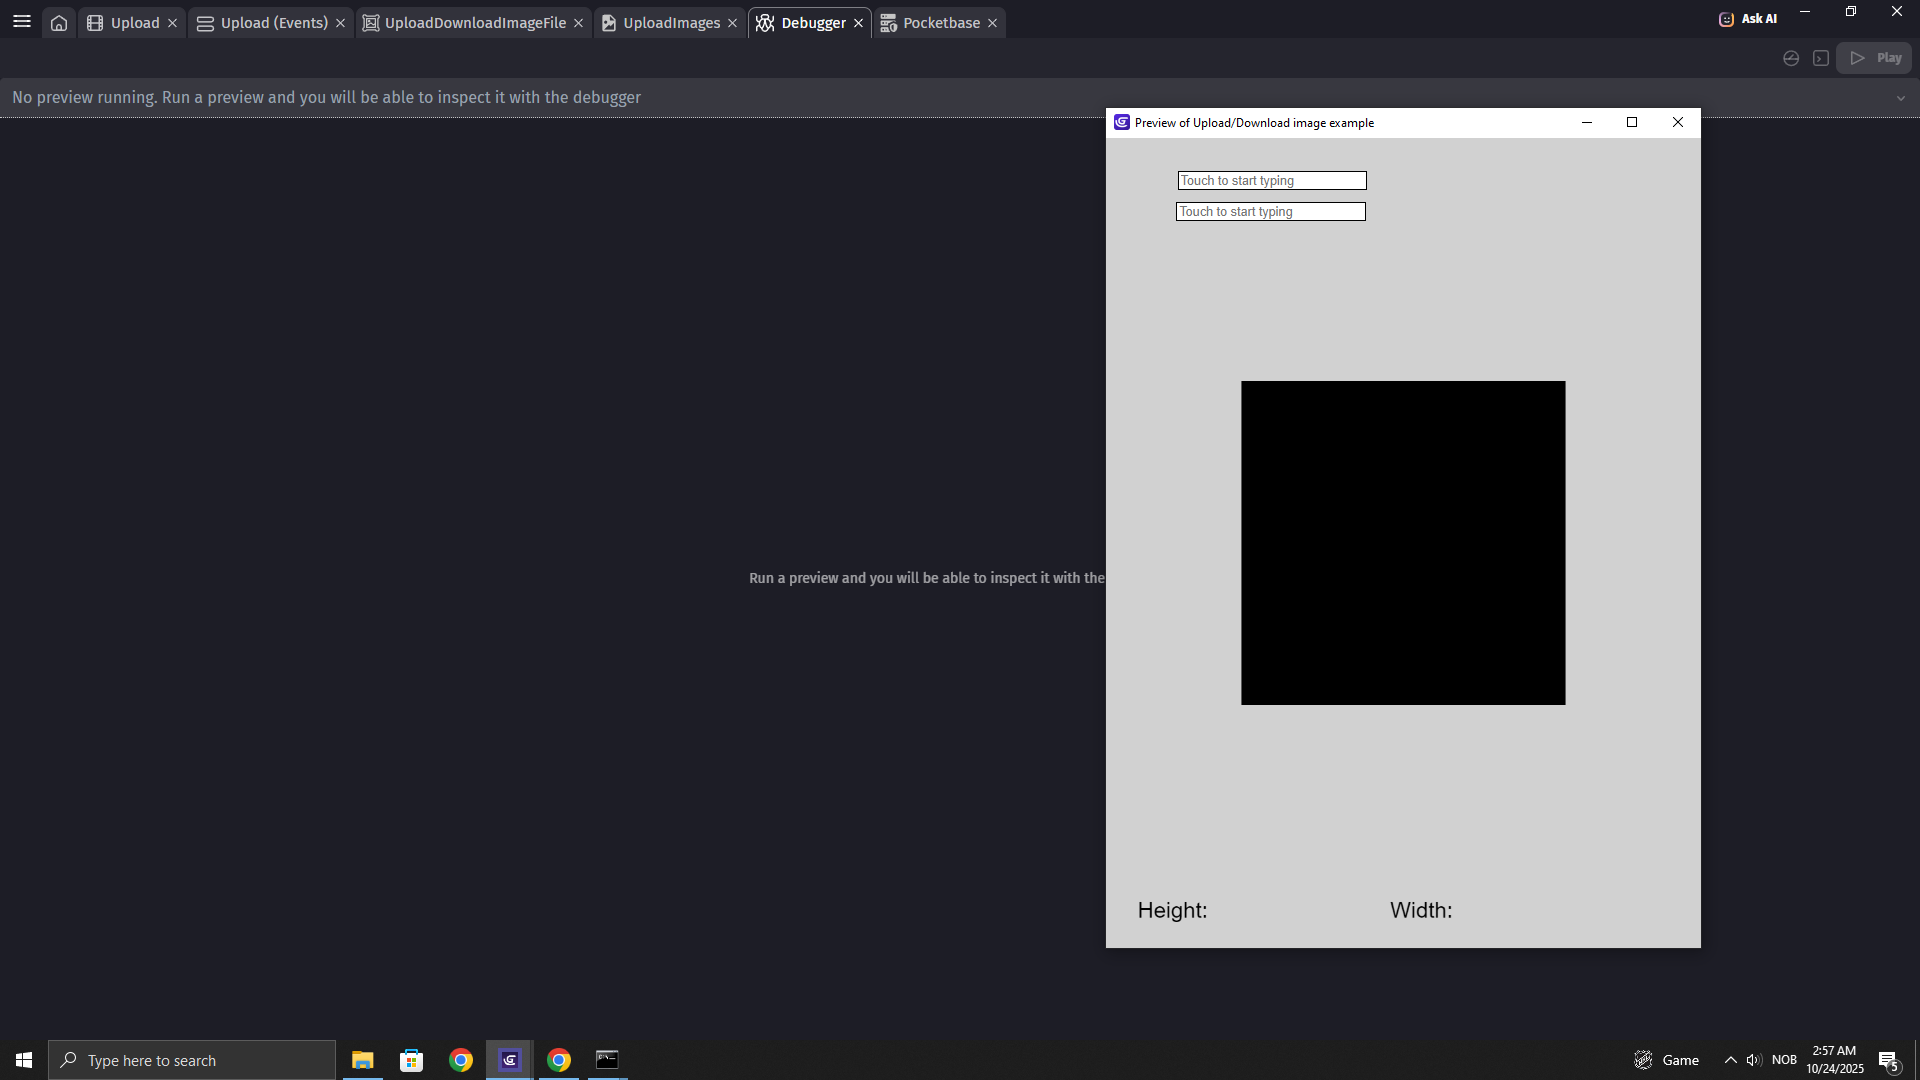
Task: Open File Explorer from taskbar
Action: tap(362, 1060)
